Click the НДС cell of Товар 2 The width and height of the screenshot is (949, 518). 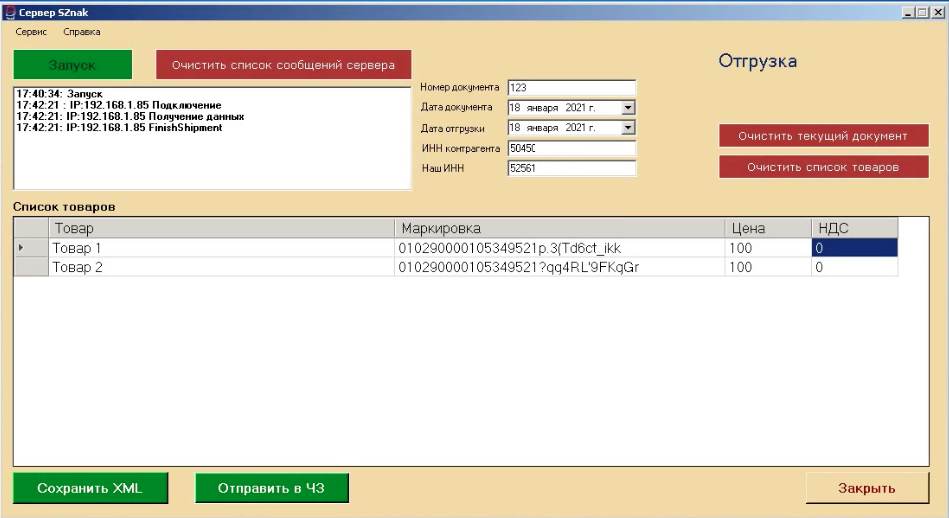click(855, 267)
